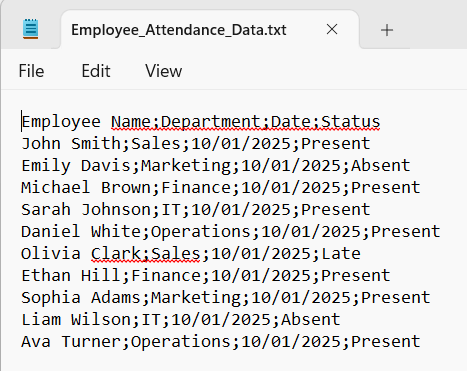Click the Daniel White Operations row
The image size is (467, 371).
(x=231, y=232)
